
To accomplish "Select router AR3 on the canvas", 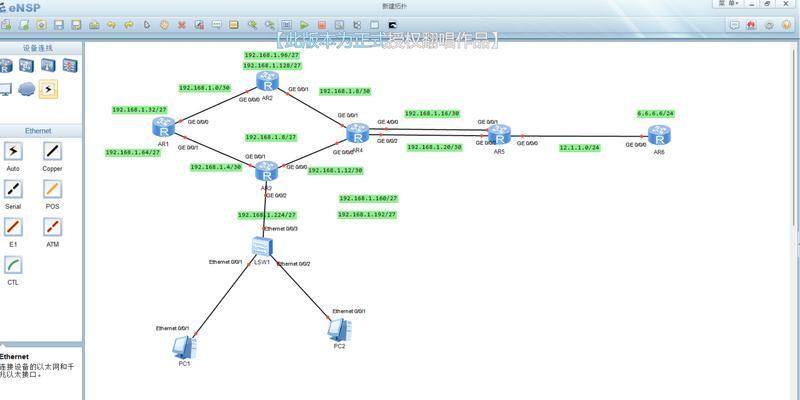I will click(x=266, y=171).
